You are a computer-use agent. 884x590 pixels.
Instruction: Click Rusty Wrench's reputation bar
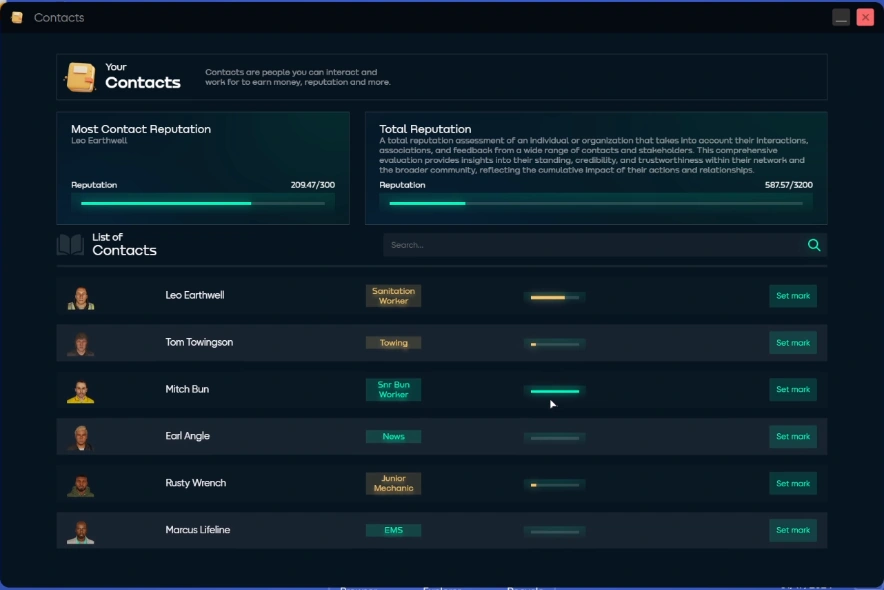555,485
